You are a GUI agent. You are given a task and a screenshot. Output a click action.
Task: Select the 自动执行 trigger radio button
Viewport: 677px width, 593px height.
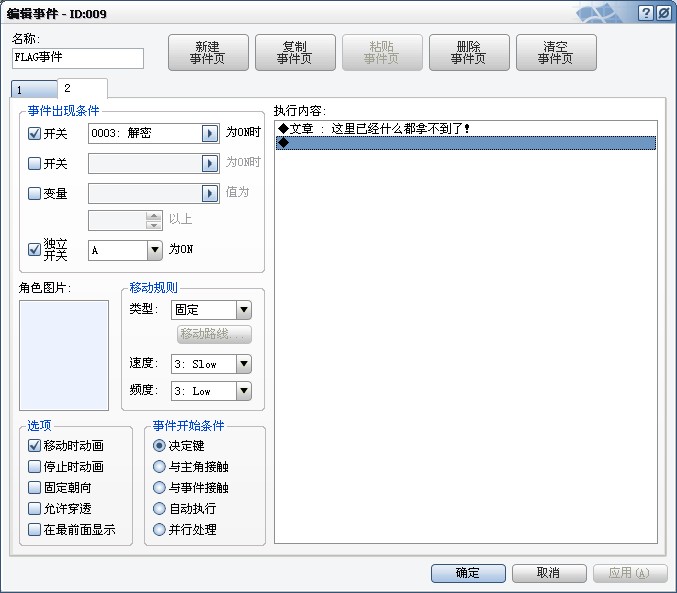click(x=159, y=508)
